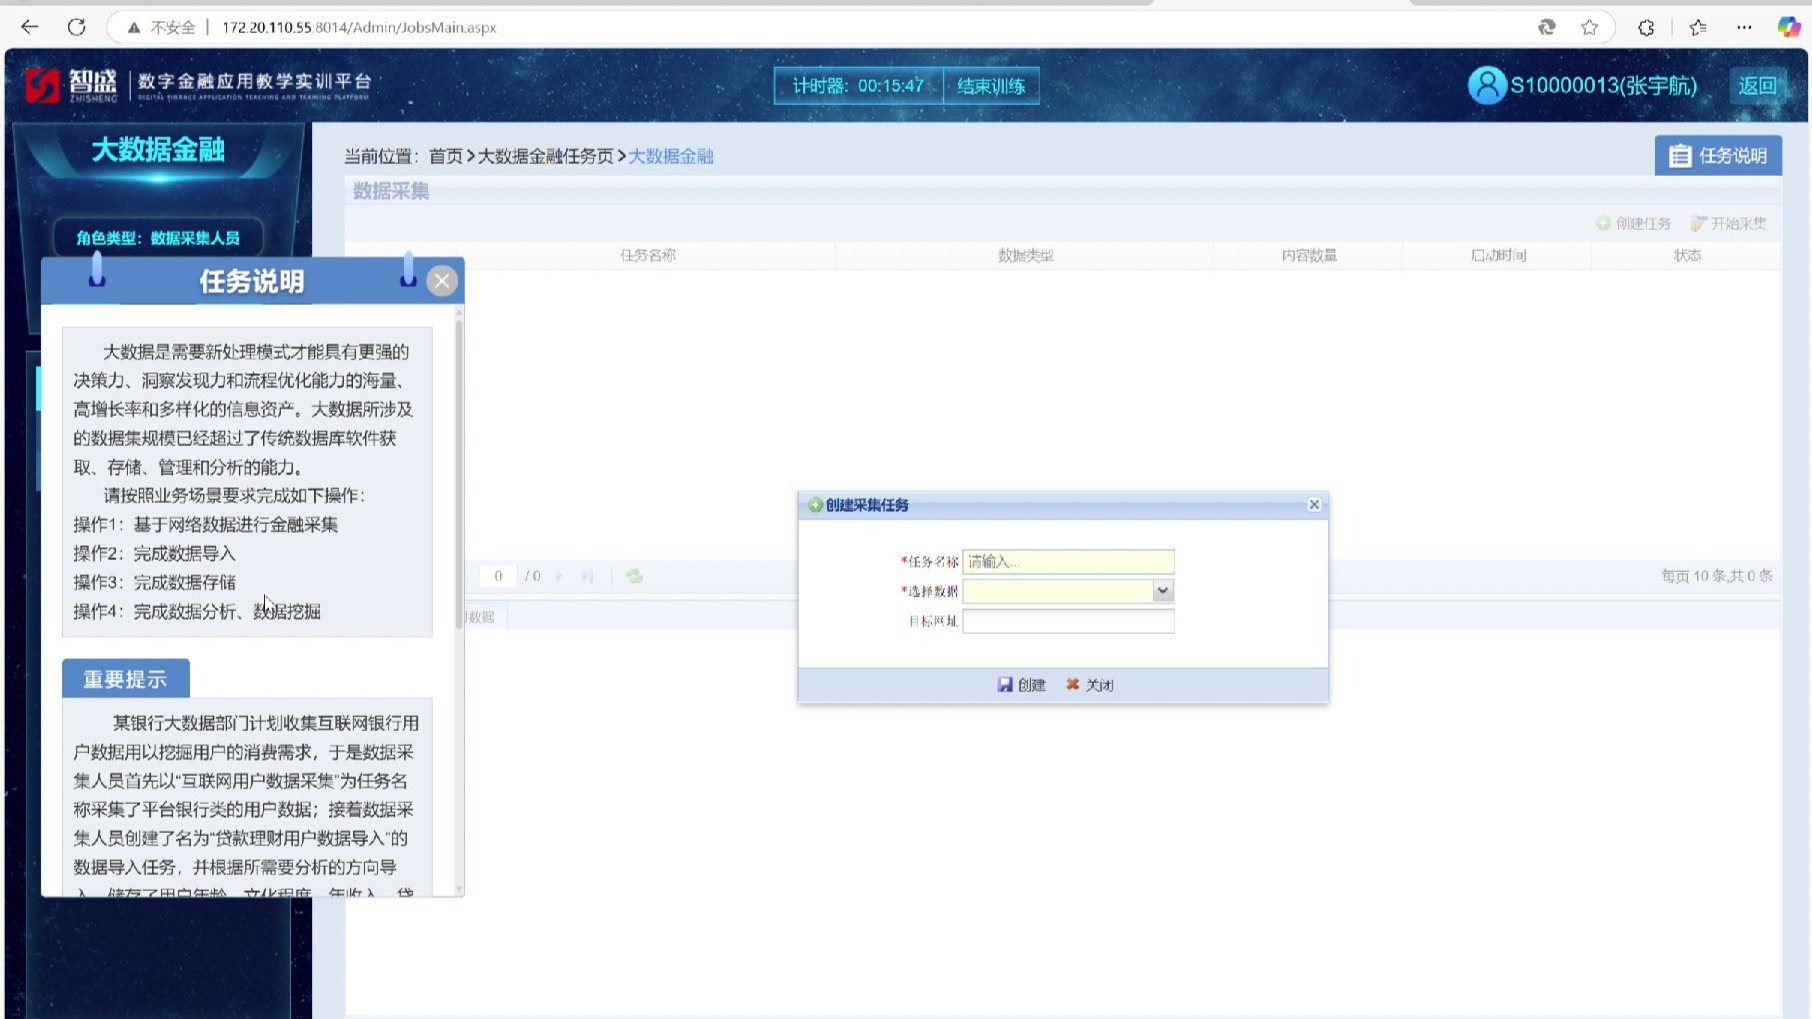Click the 任务名称 column header
The width and height of the screenshot is (1812, 1019).
(648, 255)
